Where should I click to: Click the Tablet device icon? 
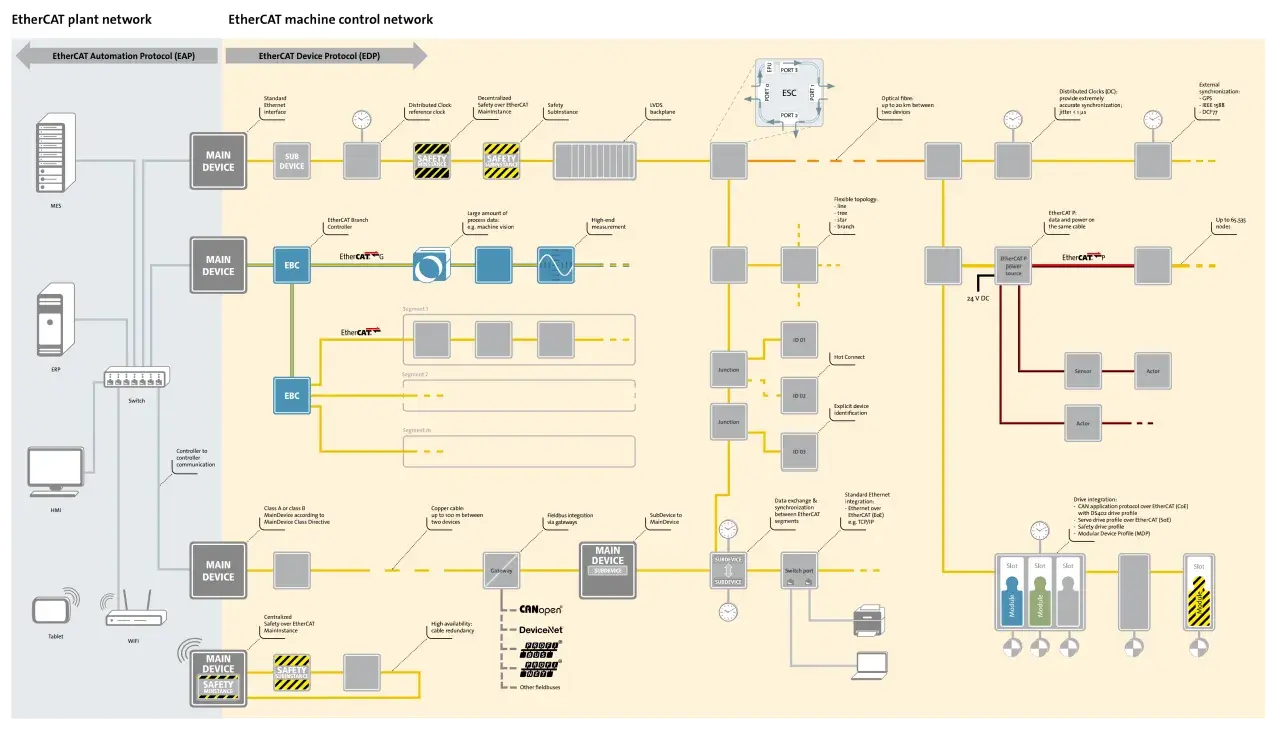pyautogui.click(x=56, y=610)
